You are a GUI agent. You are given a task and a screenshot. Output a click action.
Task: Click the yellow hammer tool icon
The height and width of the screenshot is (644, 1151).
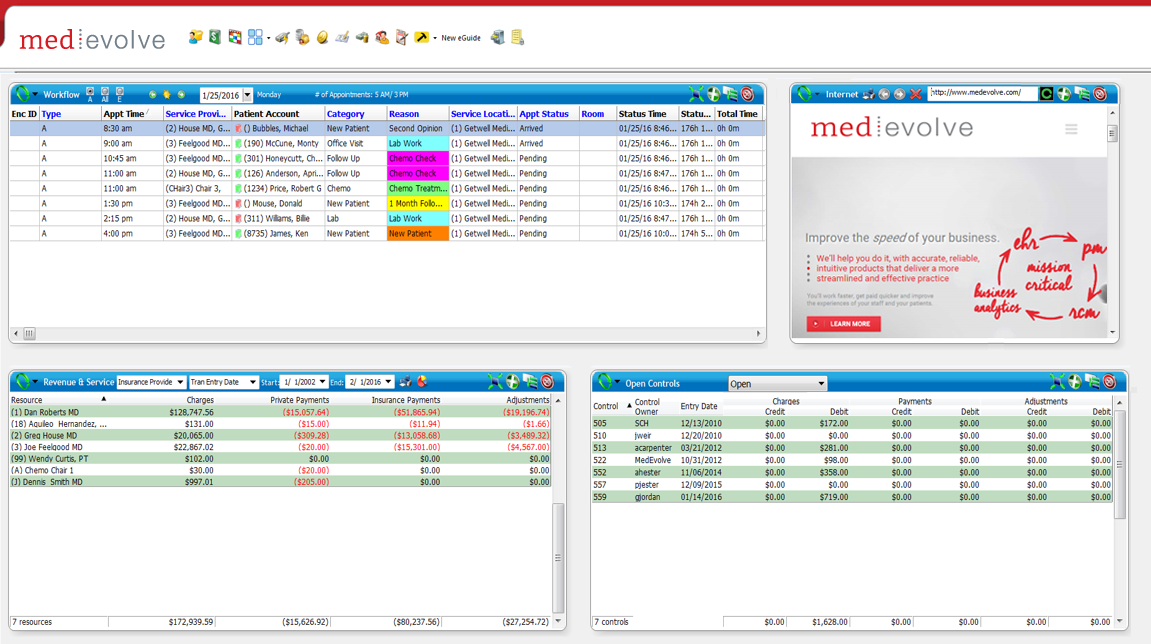[x=421, y=37]
